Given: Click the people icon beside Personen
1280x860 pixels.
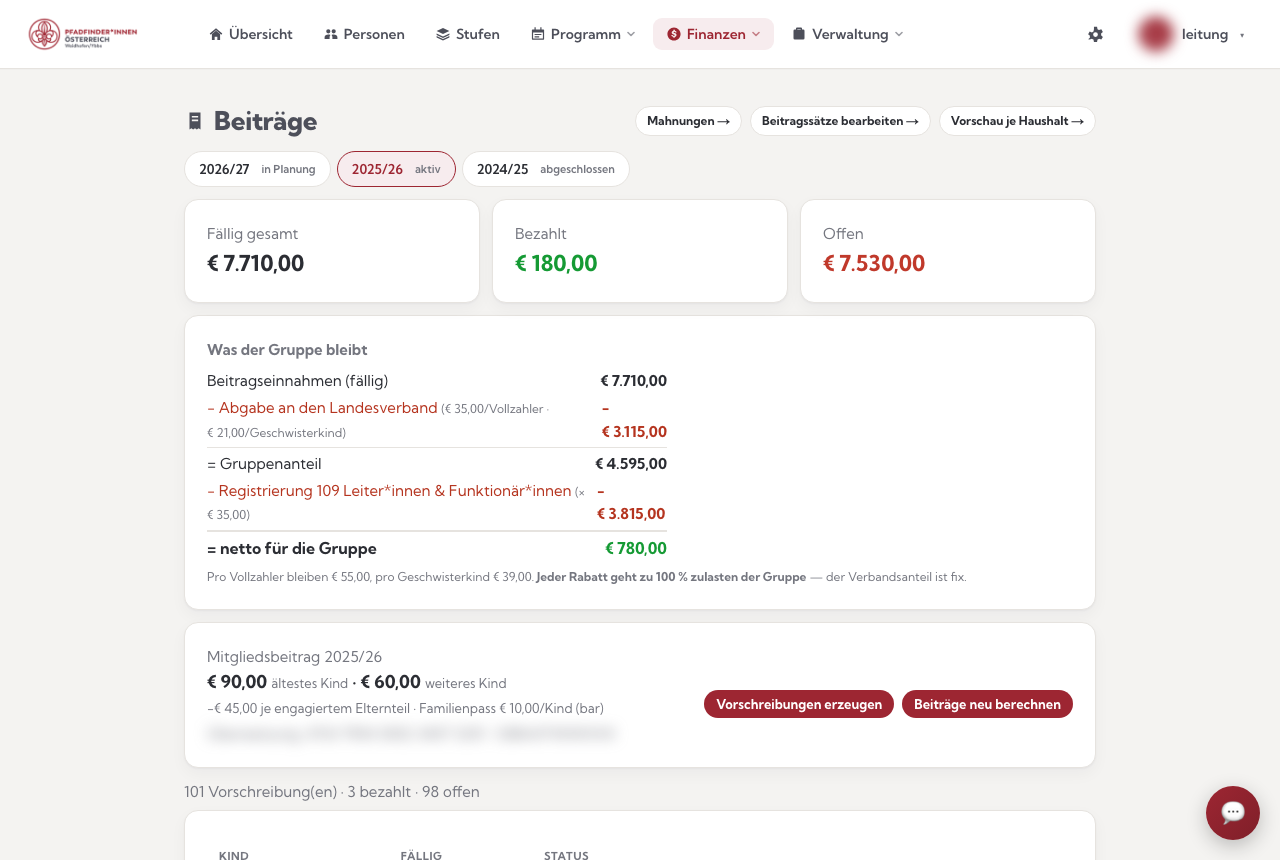Looking at the screenshot, I should pyautogui.click(x=331, y=34).
